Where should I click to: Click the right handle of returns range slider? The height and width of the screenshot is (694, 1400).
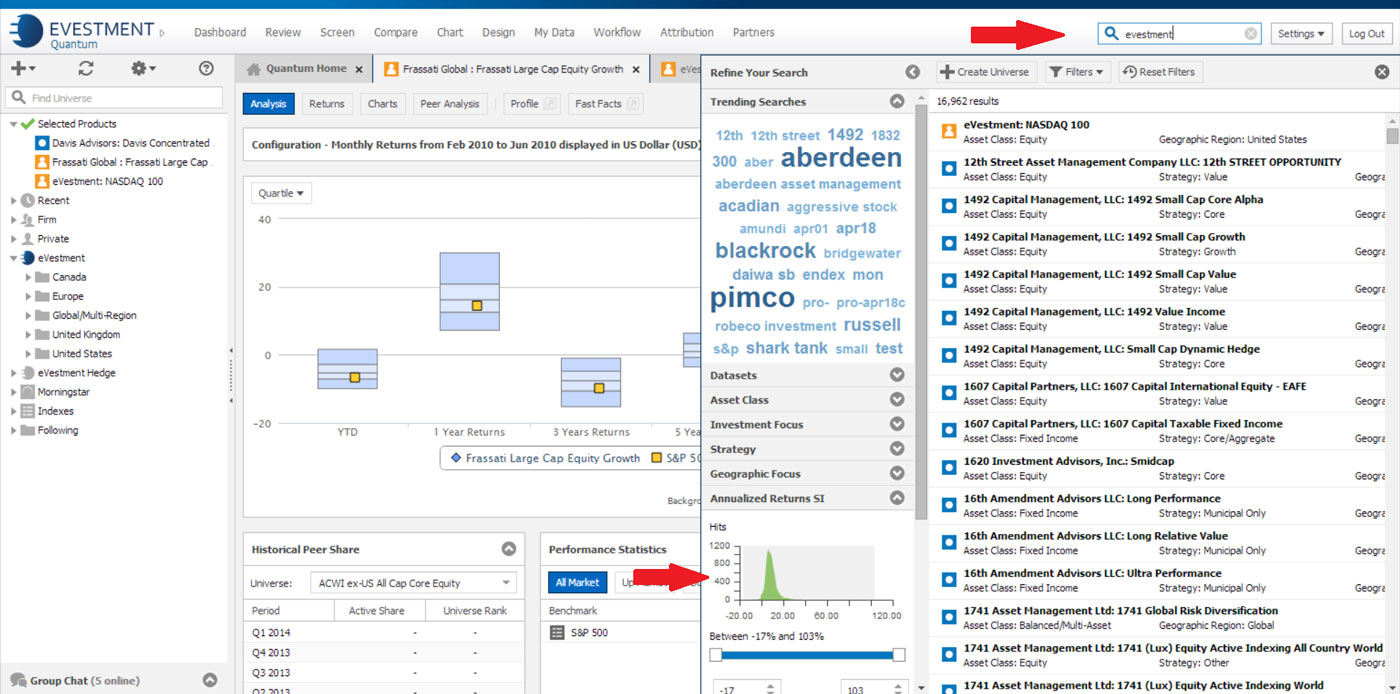pyautogui.click(x=898, y=655)
